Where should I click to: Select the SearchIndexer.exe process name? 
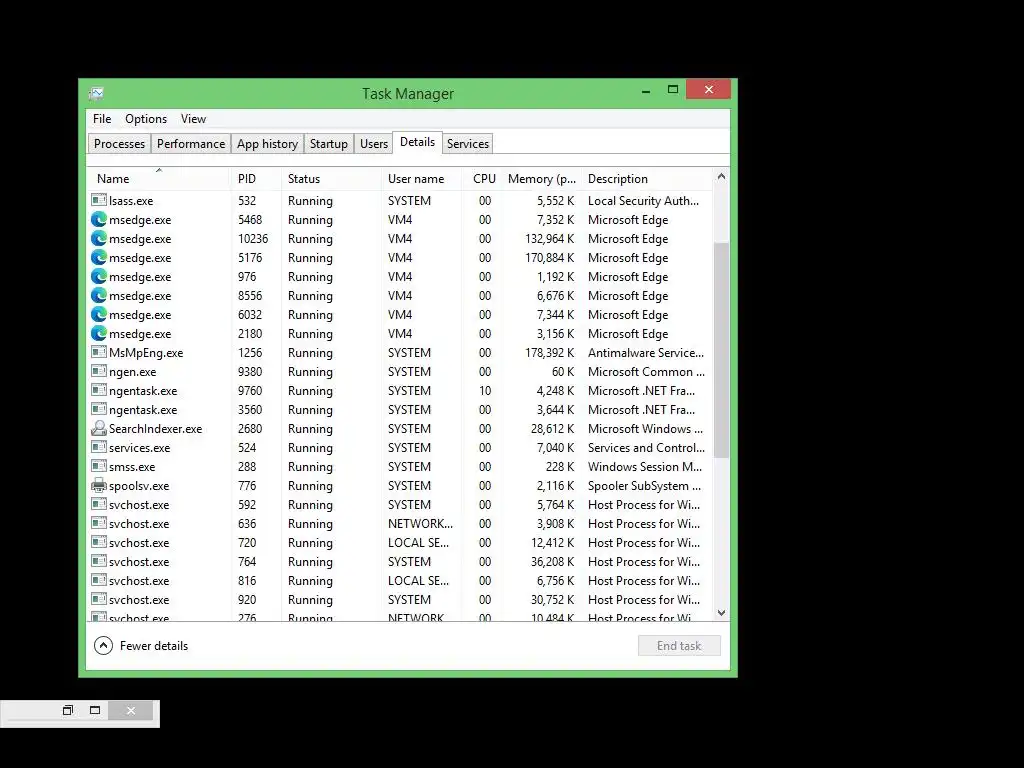pyautogui.click(x=155, y=428)
